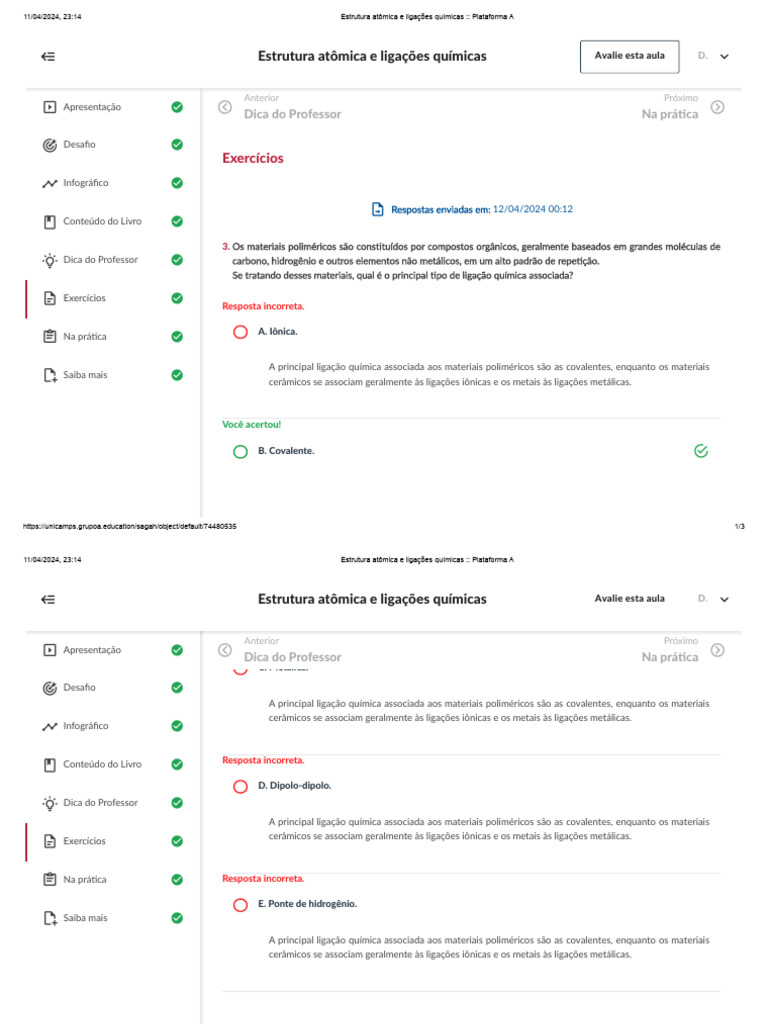The image size is (768, 1024).
Task: Expand the user profile dropdown arrow
Action: [x=725, y=57]
